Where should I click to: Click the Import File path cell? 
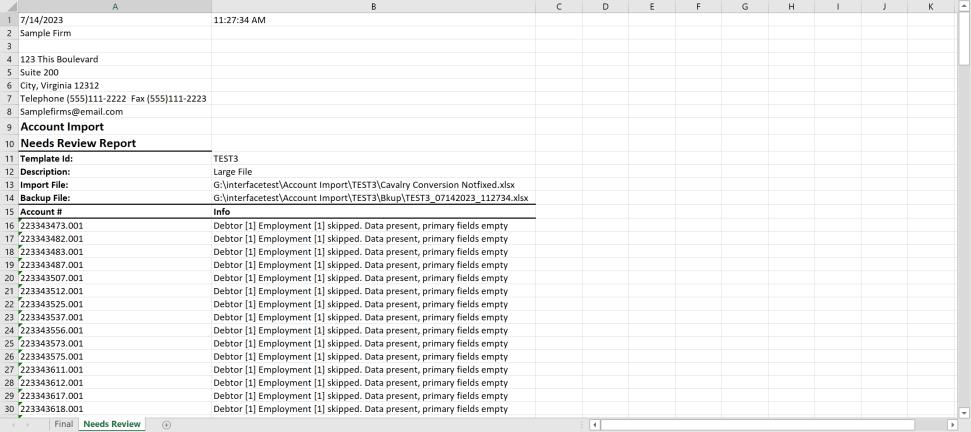(x=373, y=185)
